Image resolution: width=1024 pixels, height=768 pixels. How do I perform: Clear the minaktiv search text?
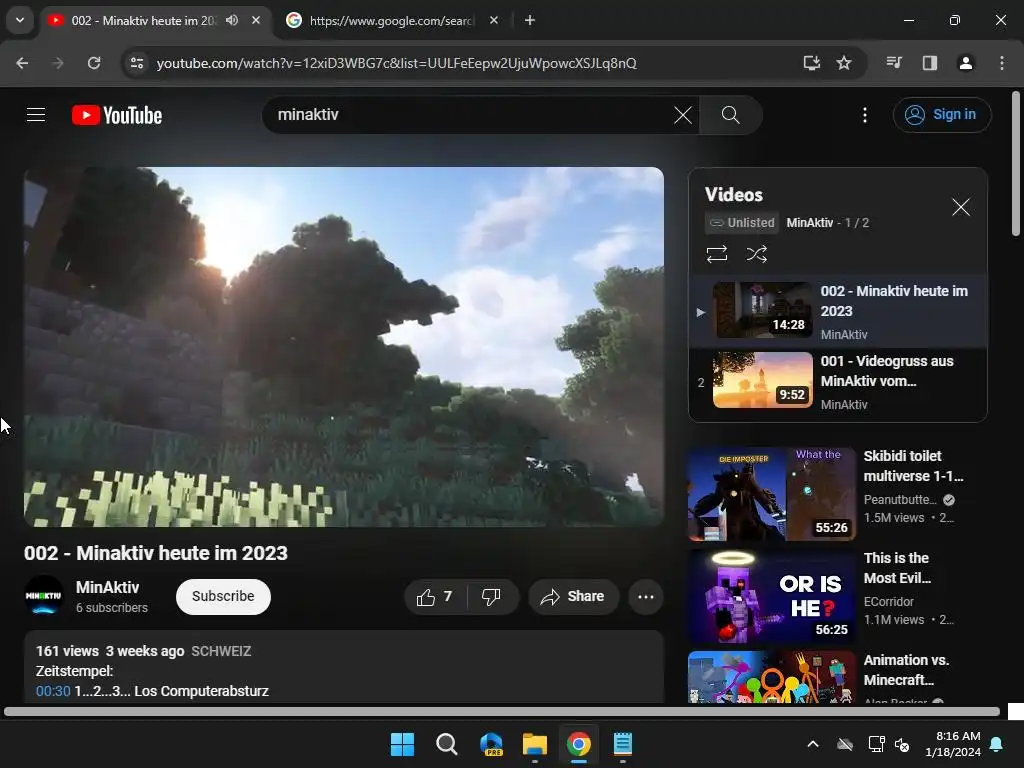682,115
